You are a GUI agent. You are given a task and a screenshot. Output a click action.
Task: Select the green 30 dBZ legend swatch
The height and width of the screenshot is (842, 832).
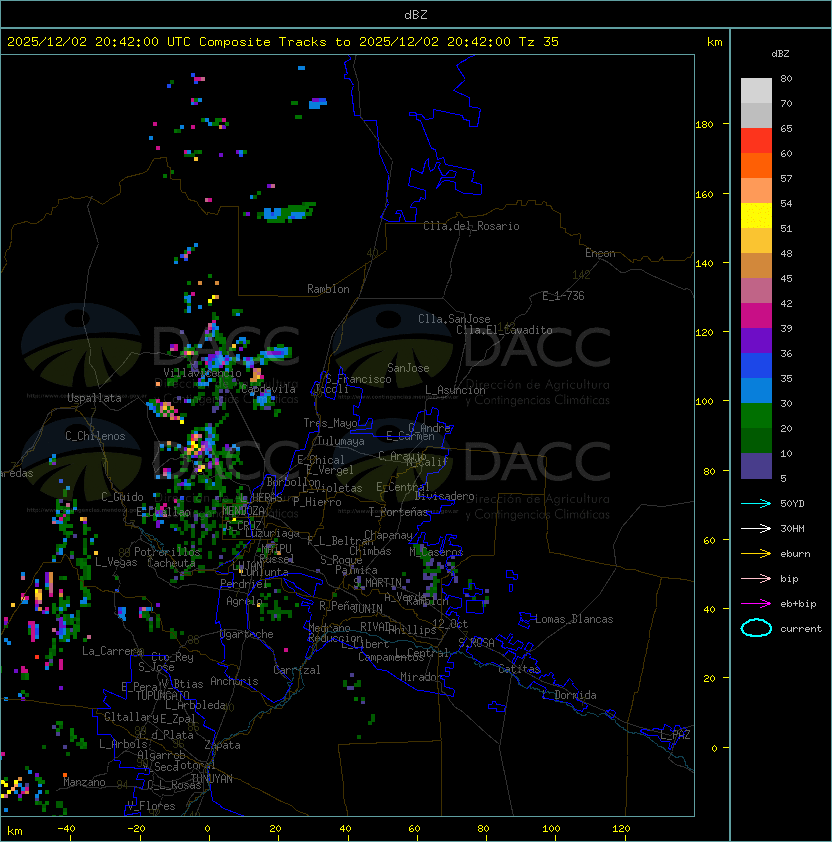pos(756,415)
